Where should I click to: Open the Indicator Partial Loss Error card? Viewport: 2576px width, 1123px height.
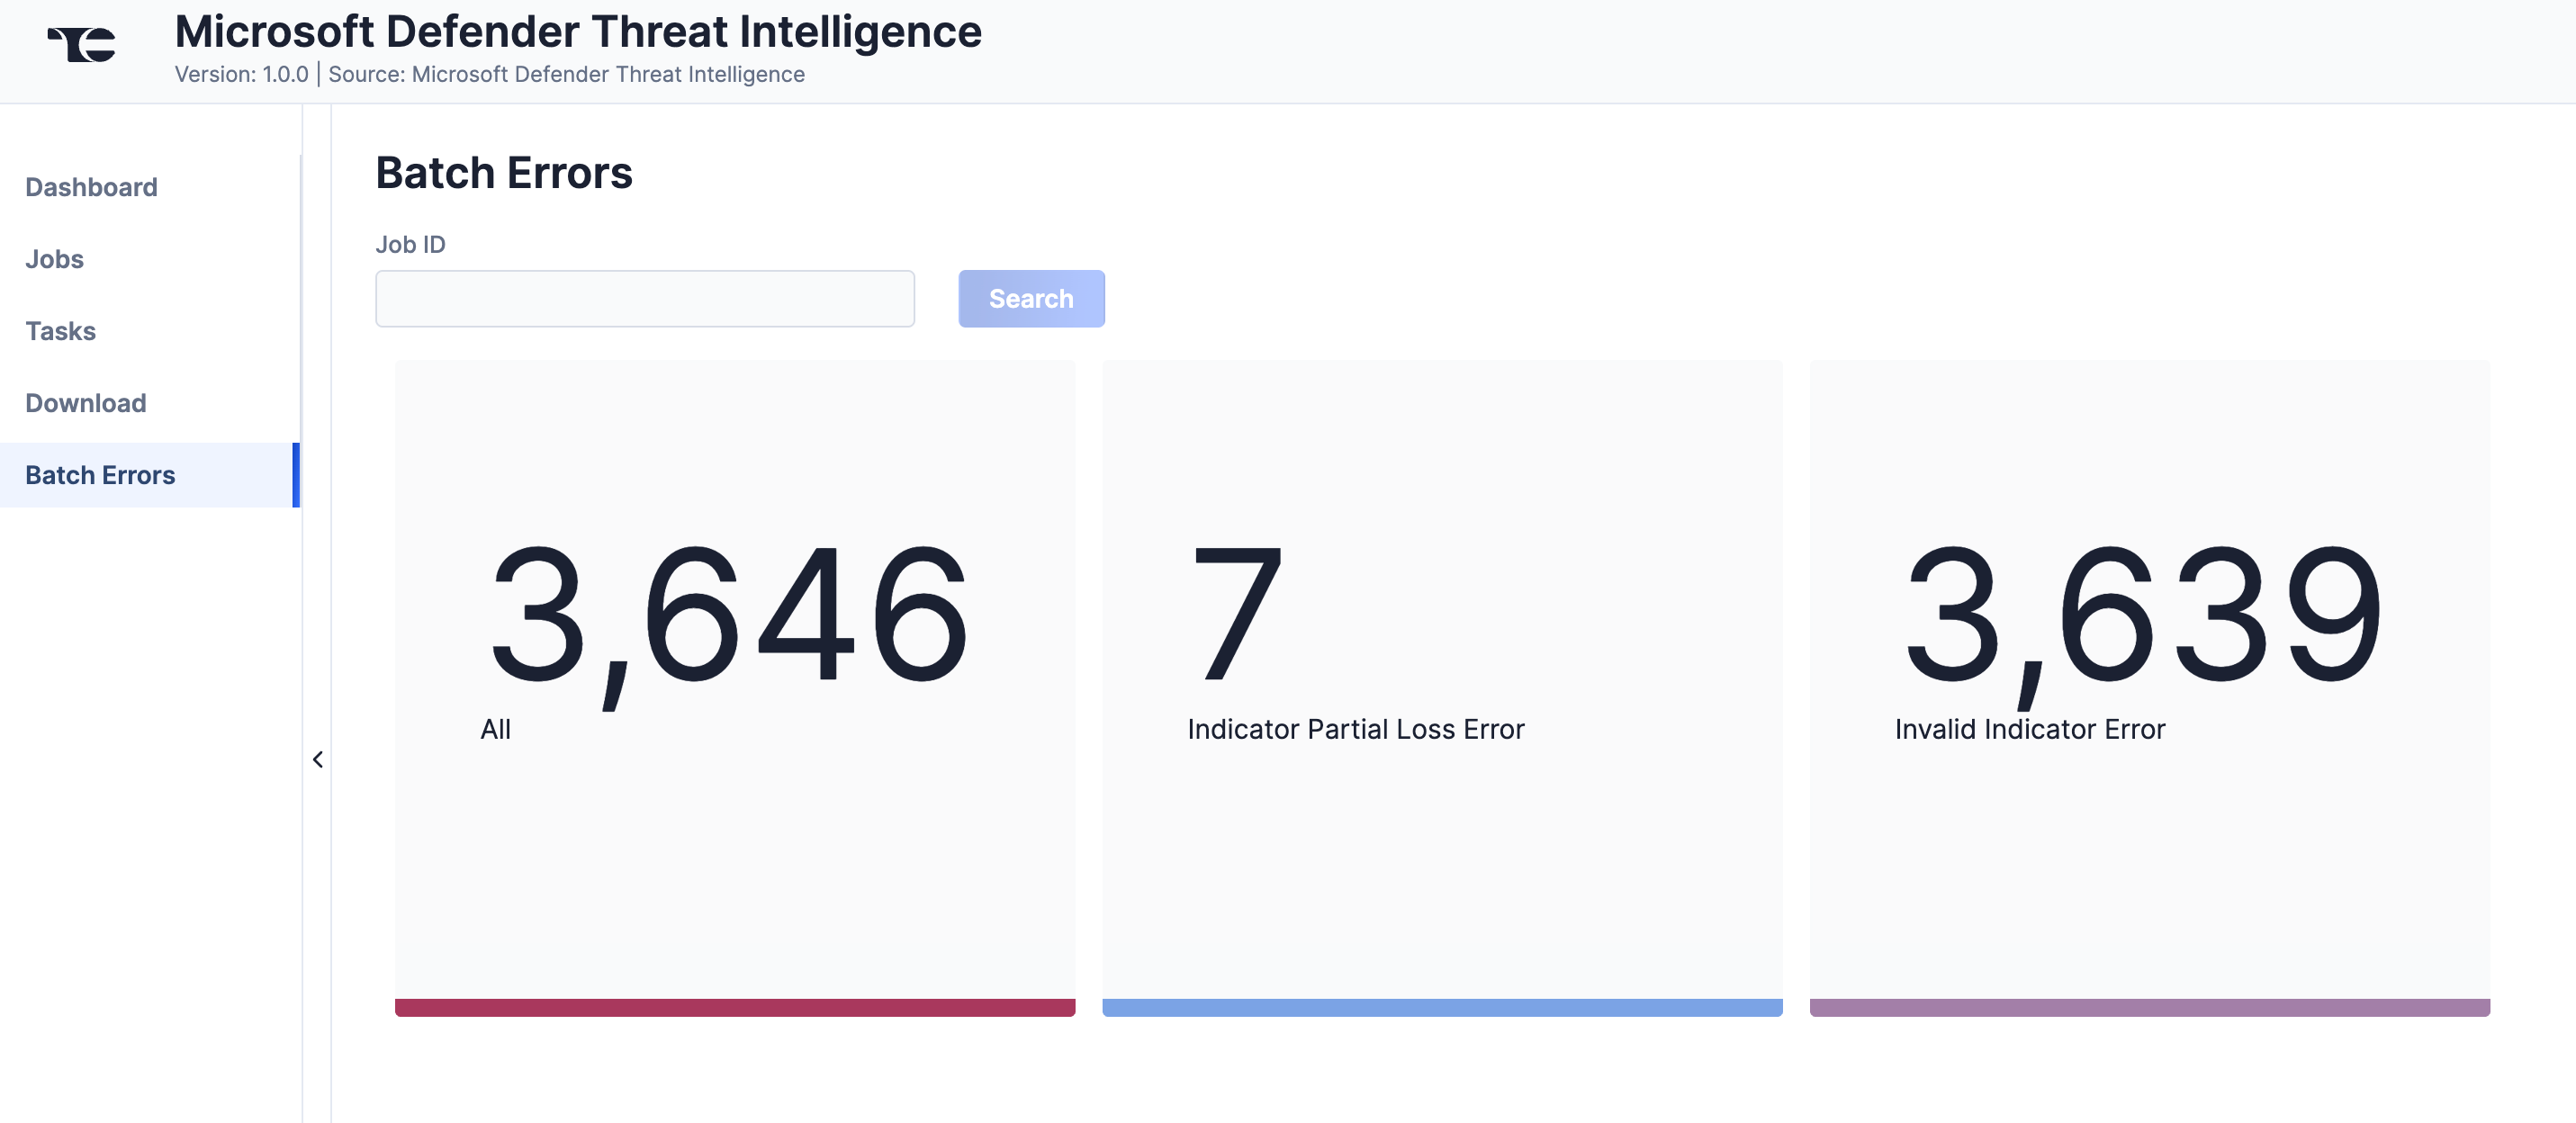pyautogui.click(x=1441, y=690)
